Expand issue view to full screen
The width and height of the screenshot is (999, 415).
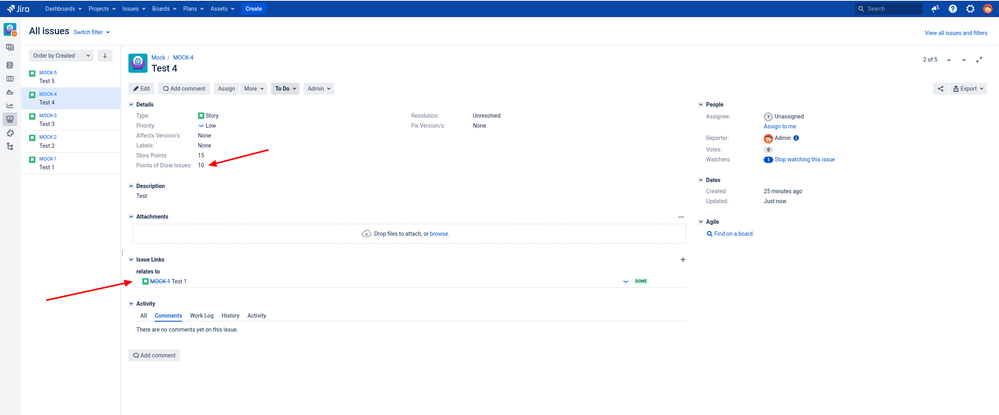(x=979, y=59)
